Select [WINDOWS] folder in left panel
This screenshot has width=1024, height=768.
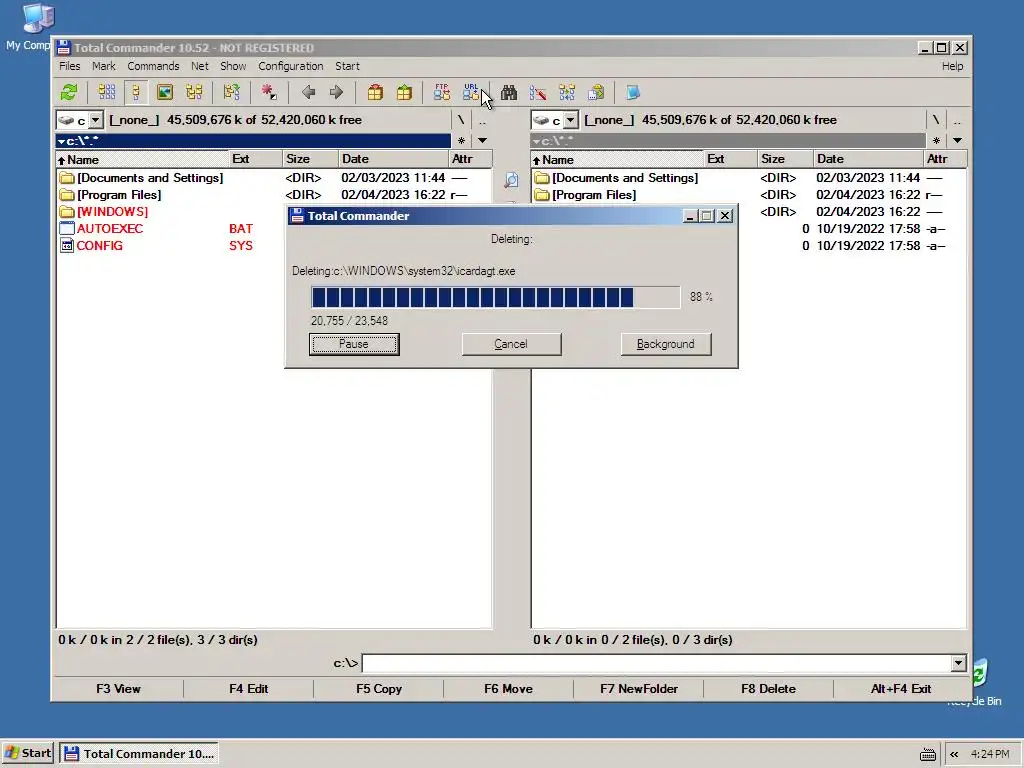pos(112,212)
